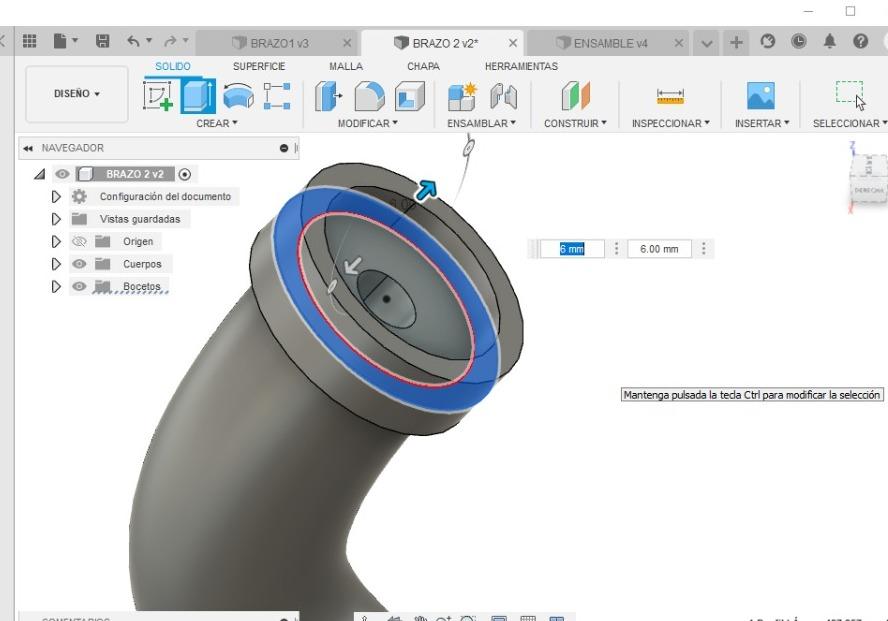The image size is (888, 621).
Task: Select the sketch rectangle pattern tool
Action: click(x=277, y=96)
